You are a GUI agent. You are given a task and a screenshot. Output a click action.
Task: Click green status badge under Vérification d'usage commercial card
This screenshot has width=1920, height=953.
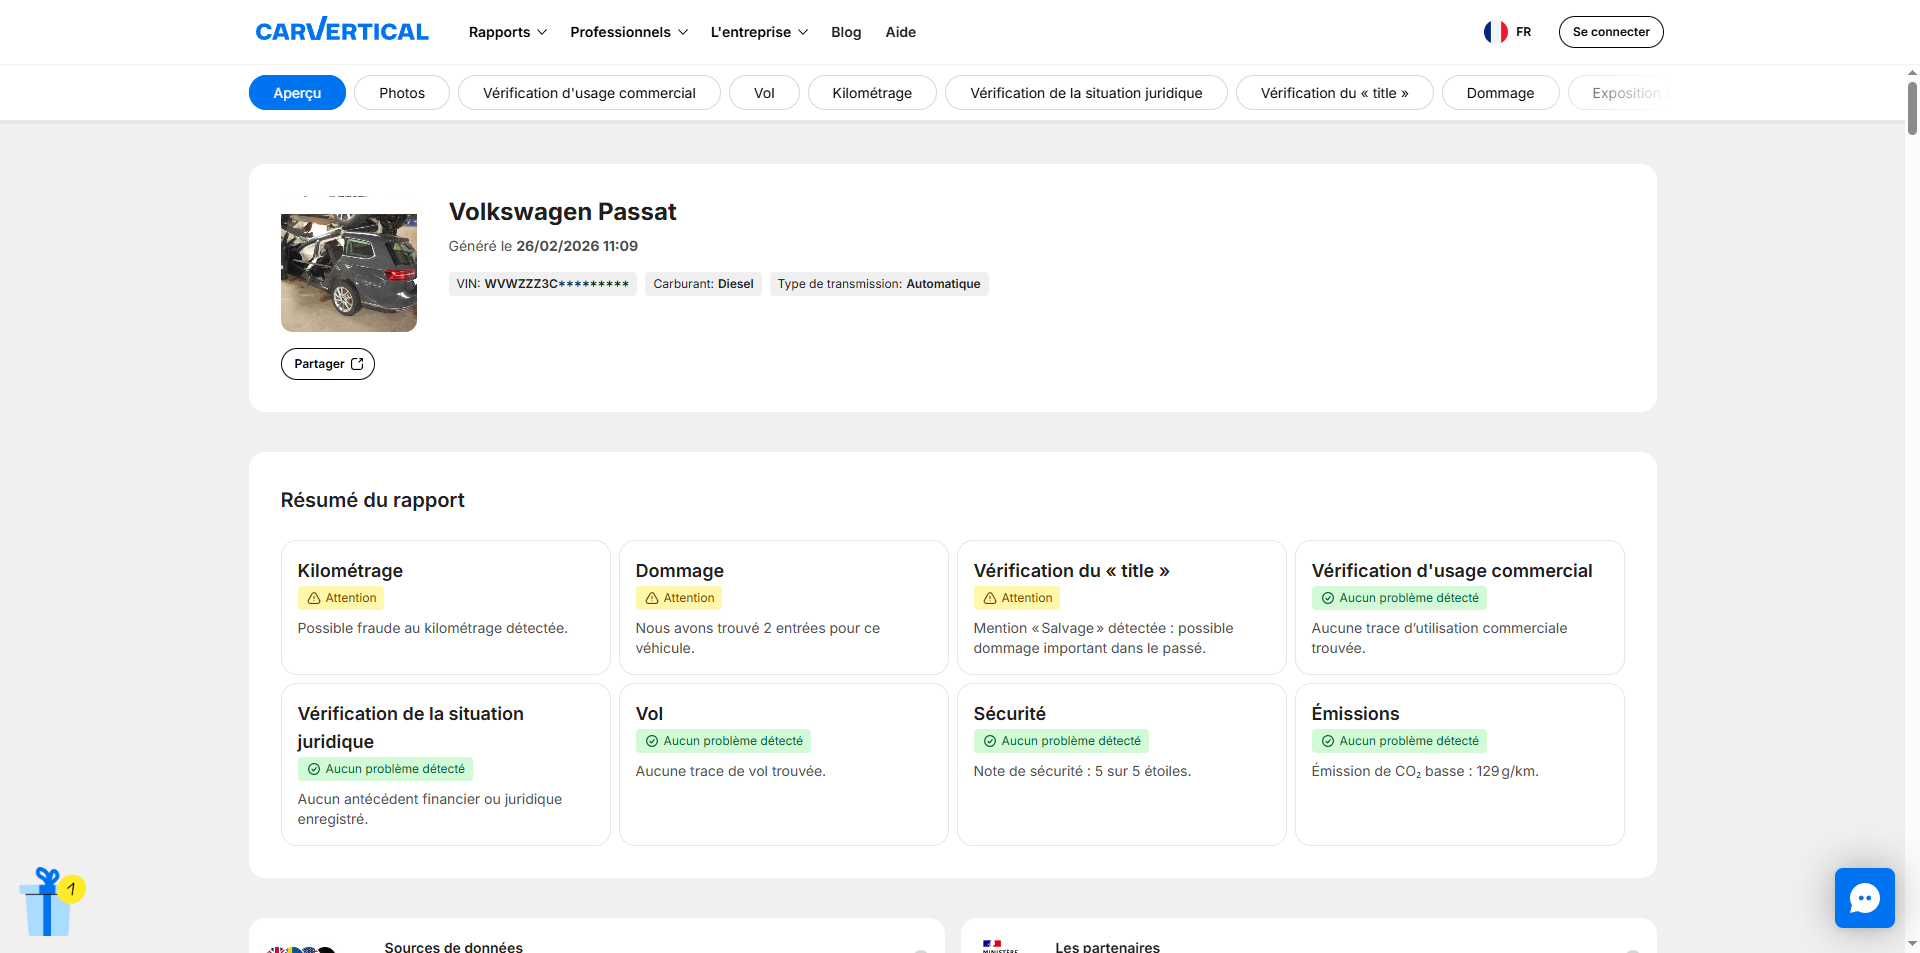(1399, 598)
